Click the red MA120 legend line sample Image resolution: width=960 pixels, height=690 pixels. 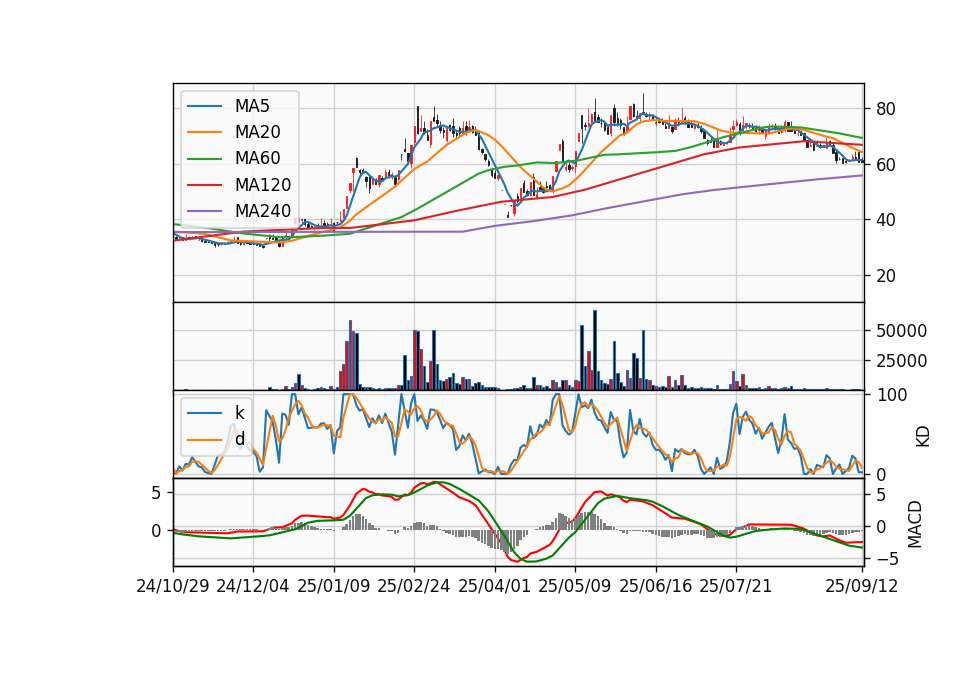pyautogui.click(x=204, y=185)
